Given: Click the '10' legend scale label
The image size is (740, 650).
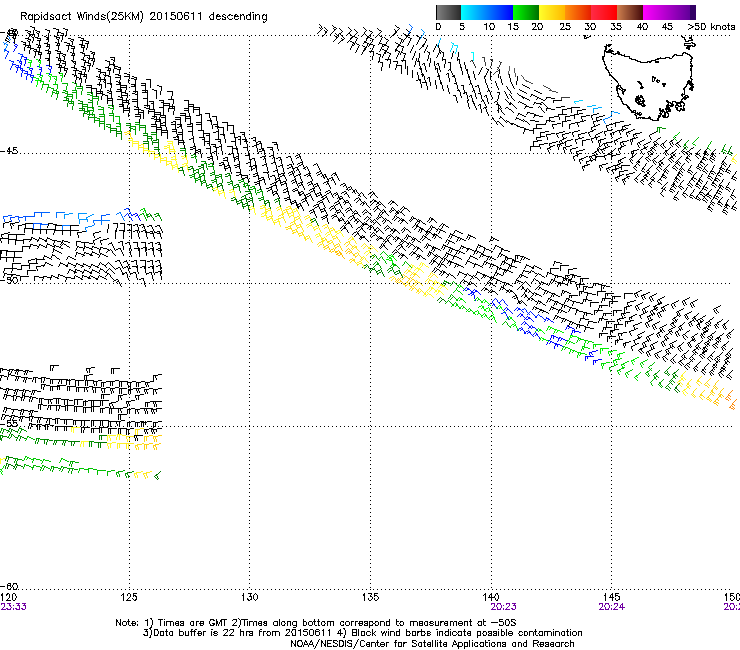Looking at the screenshot, I should coord(489,27).
